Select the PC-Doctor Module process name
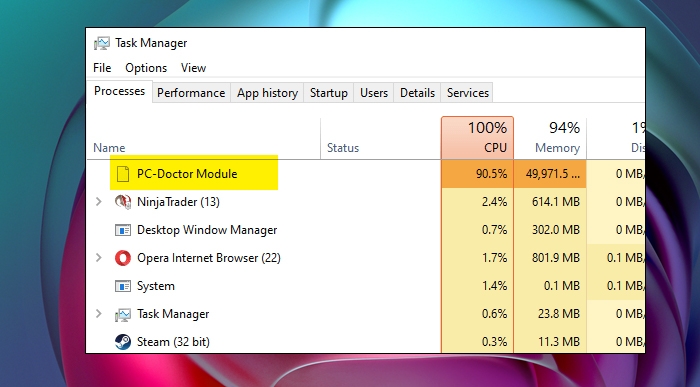Image resolution: width=700 pixels, height=387 pixels. pos(187,174)
